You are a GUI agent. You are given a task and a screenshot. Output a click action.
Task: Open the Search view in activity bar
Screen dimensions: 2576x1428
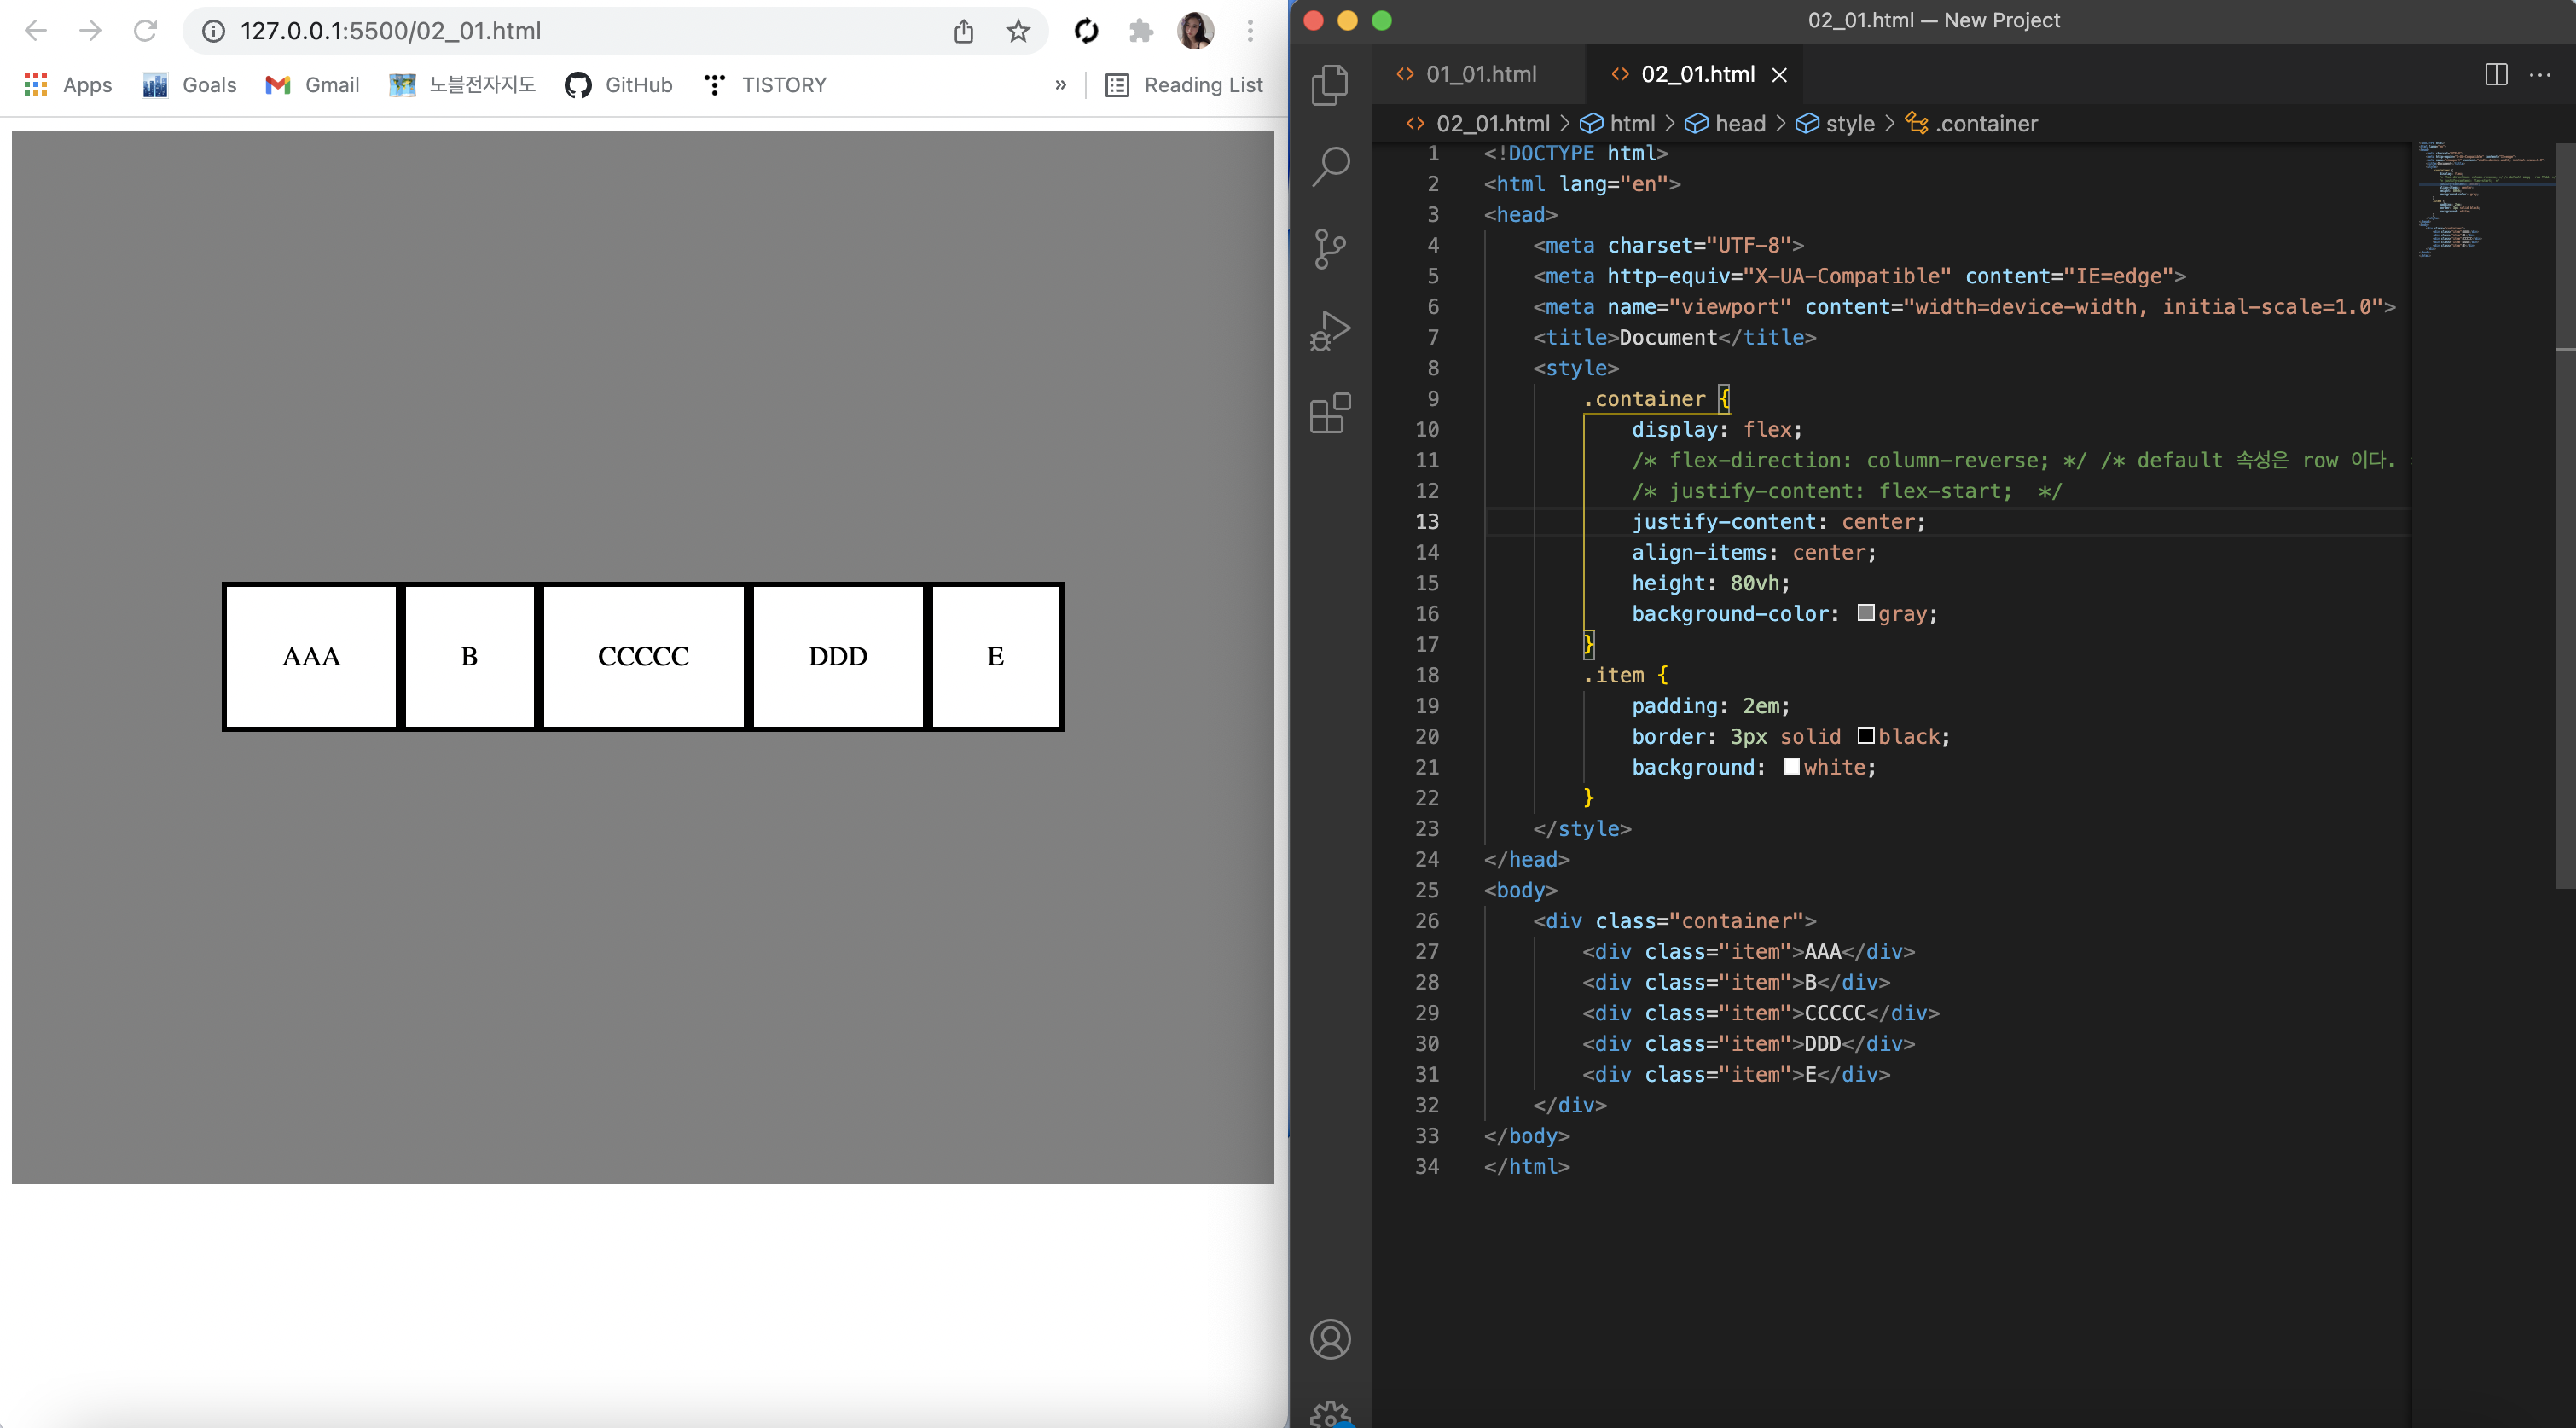coord(1330,166)
